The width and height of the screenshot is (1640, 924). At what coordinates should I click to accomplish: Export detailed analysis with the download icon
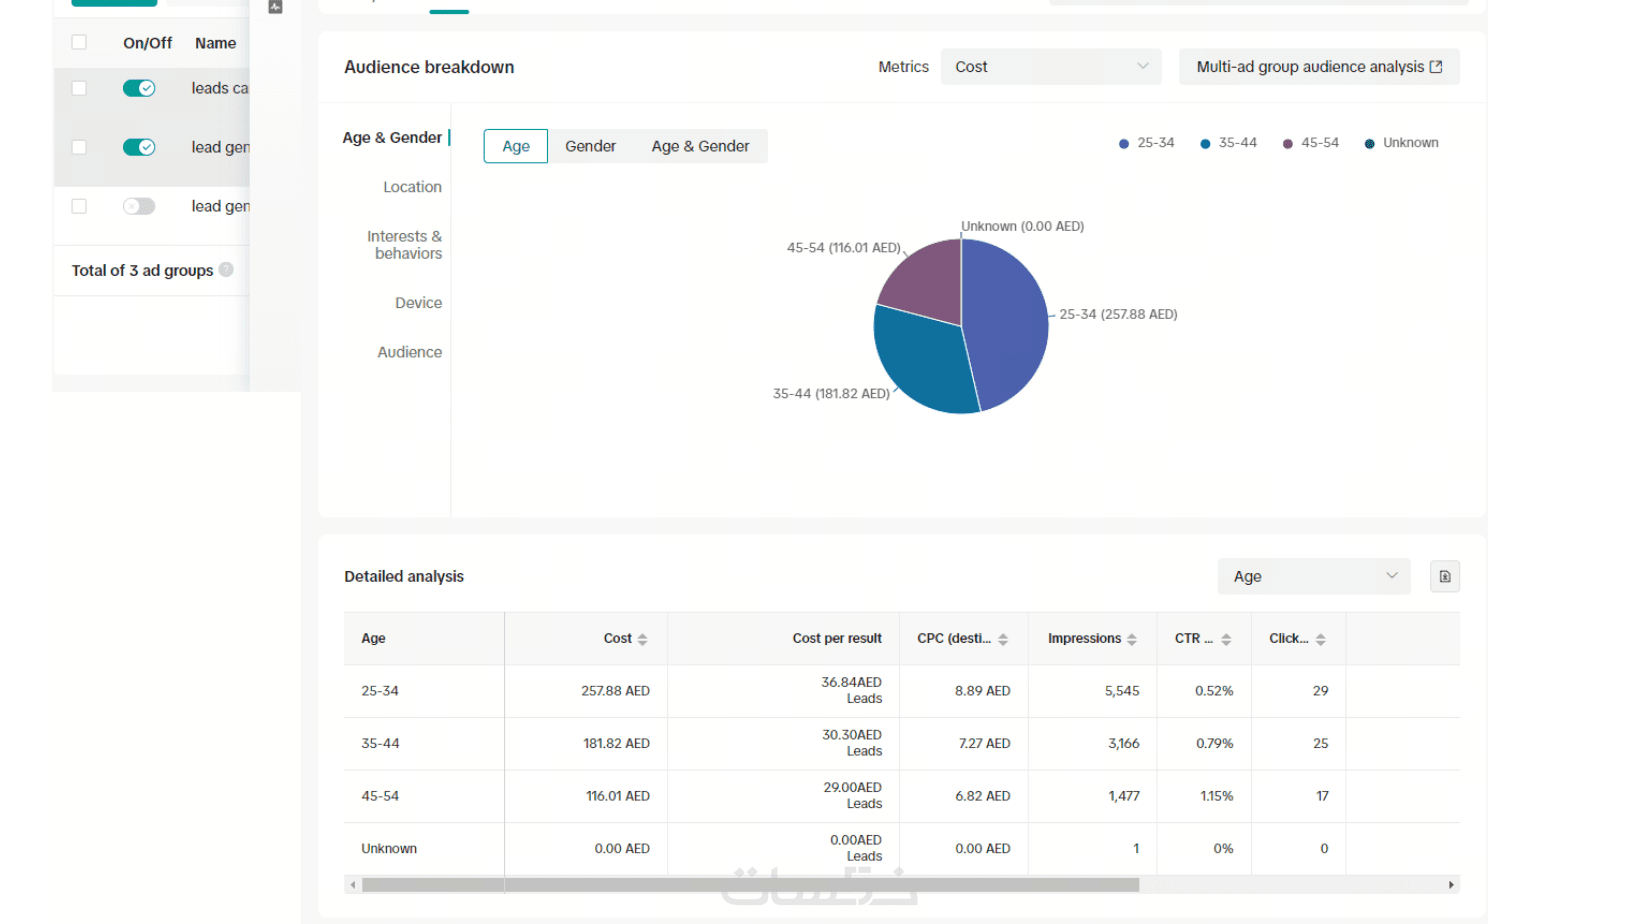[x=1444, y=576]
